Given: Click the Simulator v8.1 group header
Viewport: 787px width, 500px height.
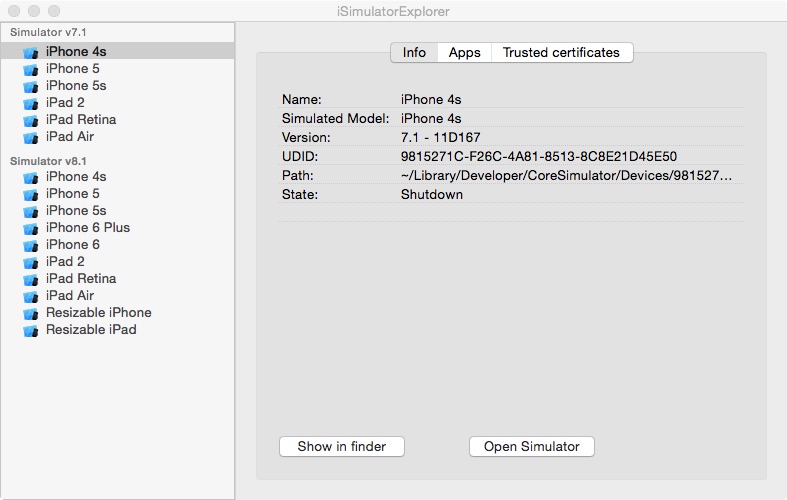Looking at the screenshot, I should click(48, 161).
